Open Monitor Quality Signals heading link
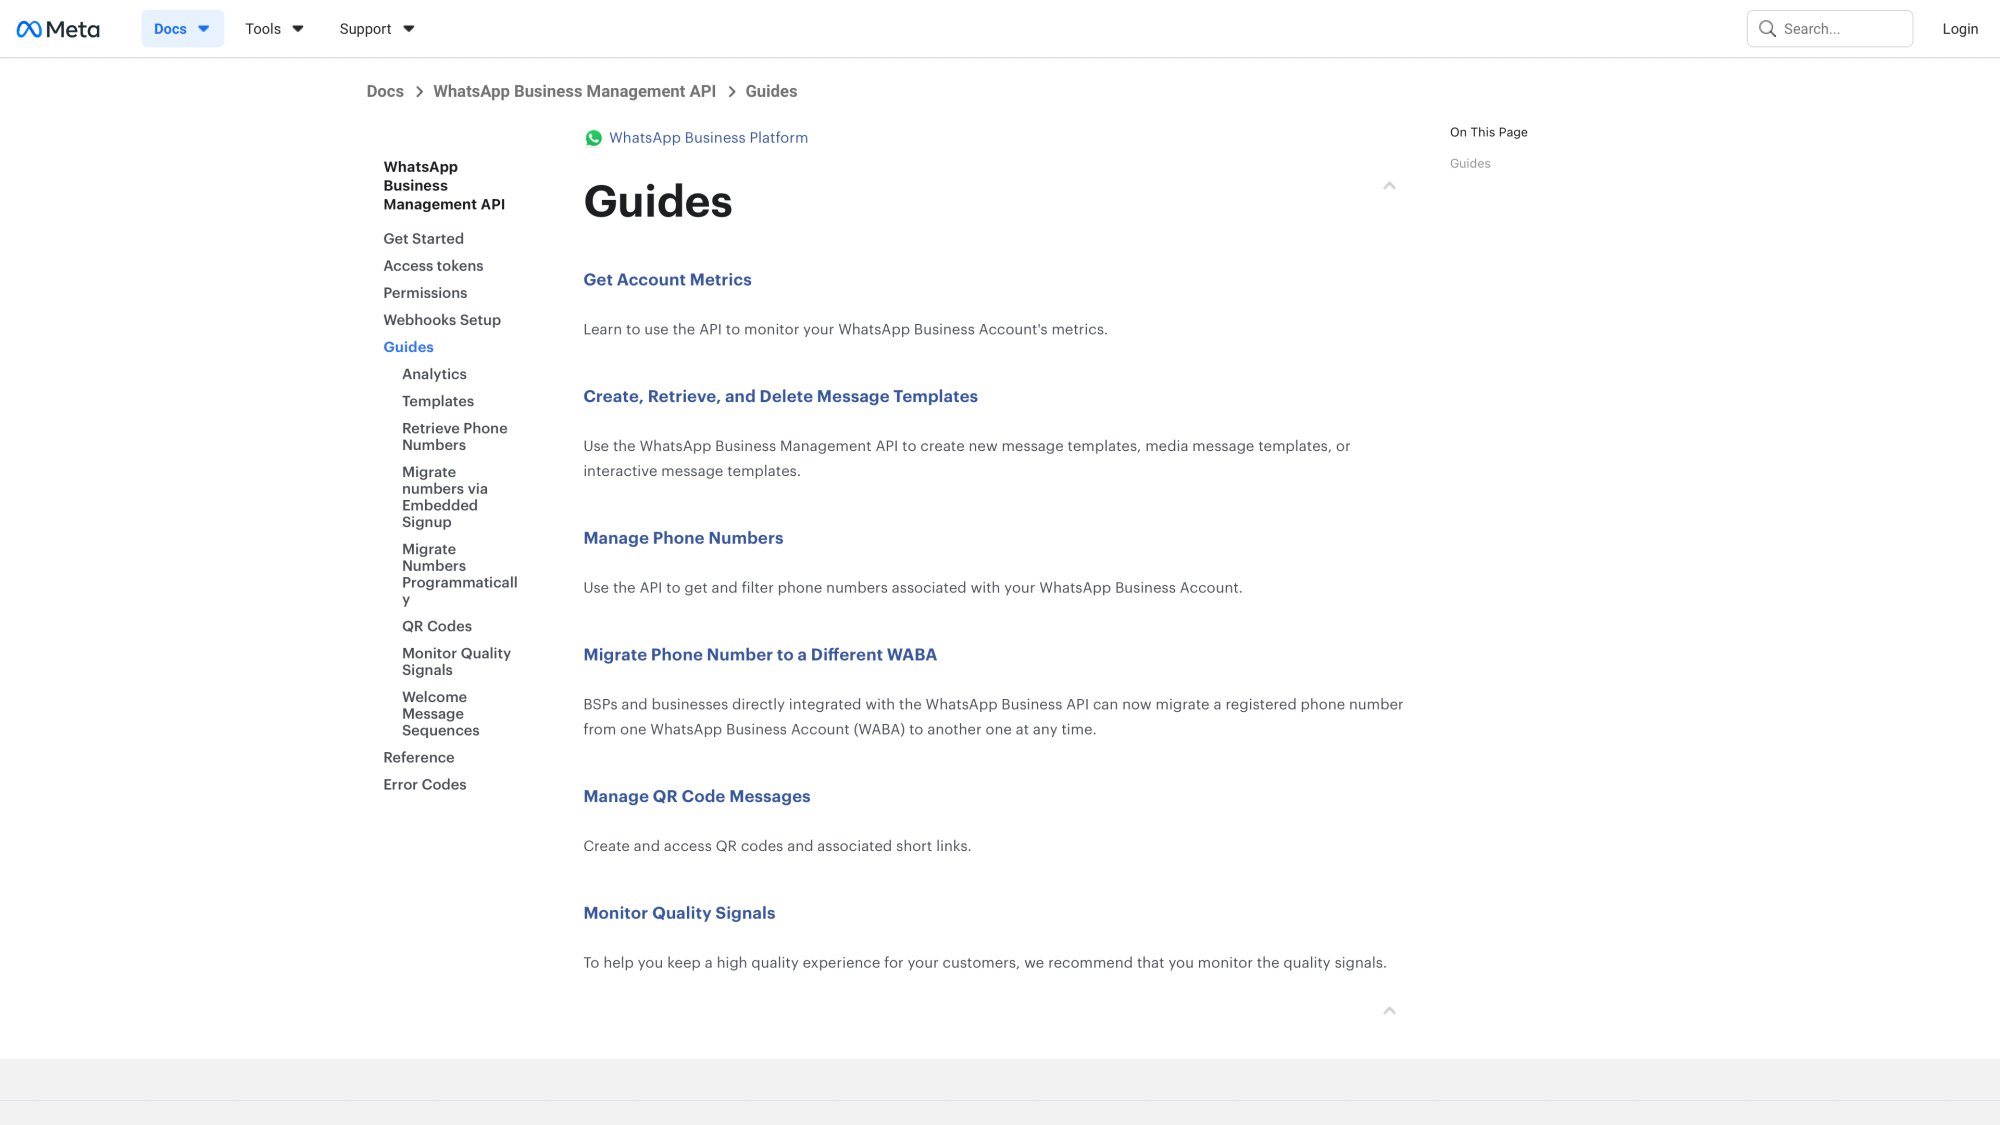 679,913
